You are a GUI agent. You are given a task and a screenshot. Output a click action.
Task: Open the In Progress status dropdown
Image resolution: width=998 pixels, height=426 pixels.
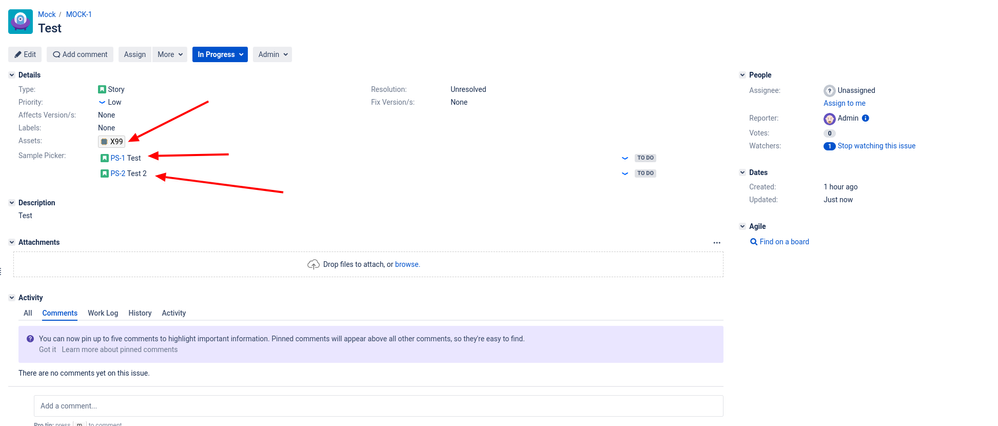(x=220, y=54)
